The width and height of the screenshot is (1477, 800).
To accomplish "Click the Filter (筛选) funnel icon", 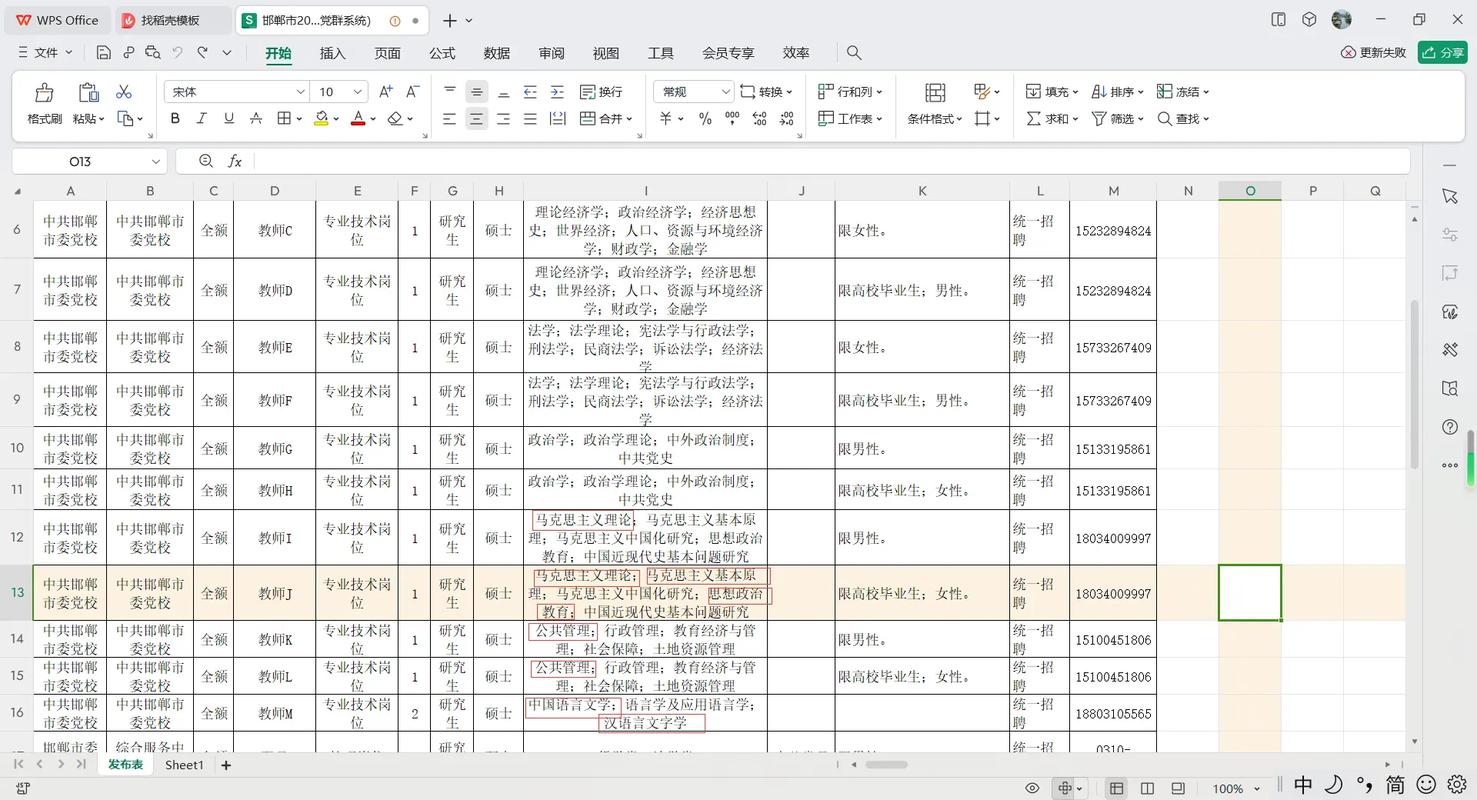I will (x=1099, y=119).
